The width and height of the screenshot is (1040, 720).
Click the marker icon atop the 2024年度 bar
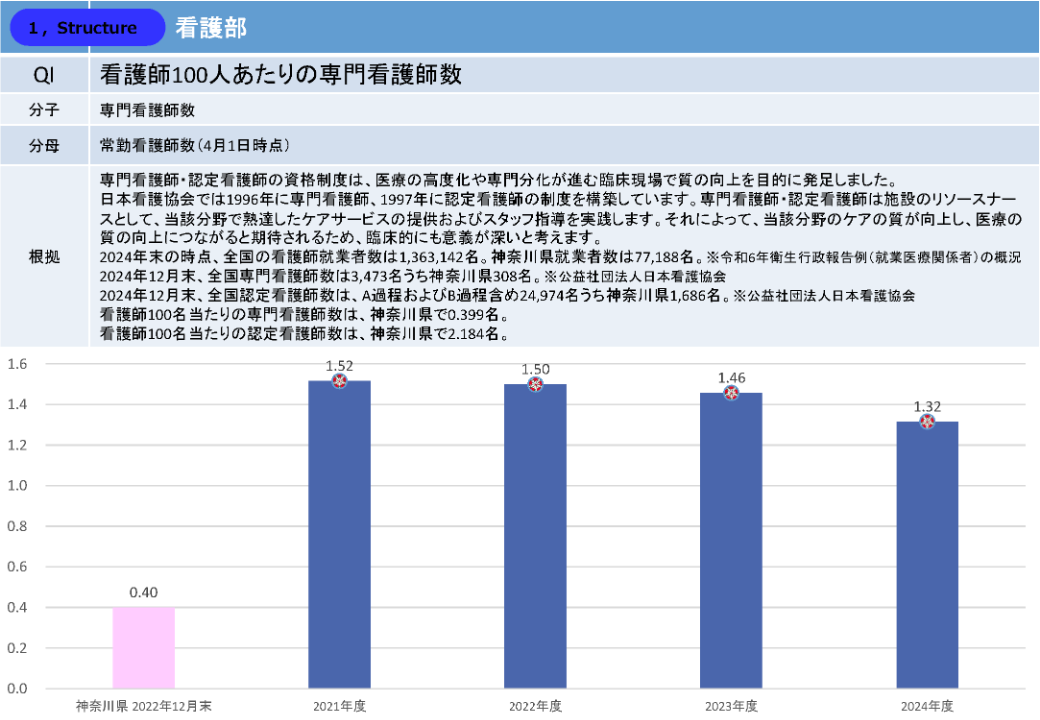[927, 422]
